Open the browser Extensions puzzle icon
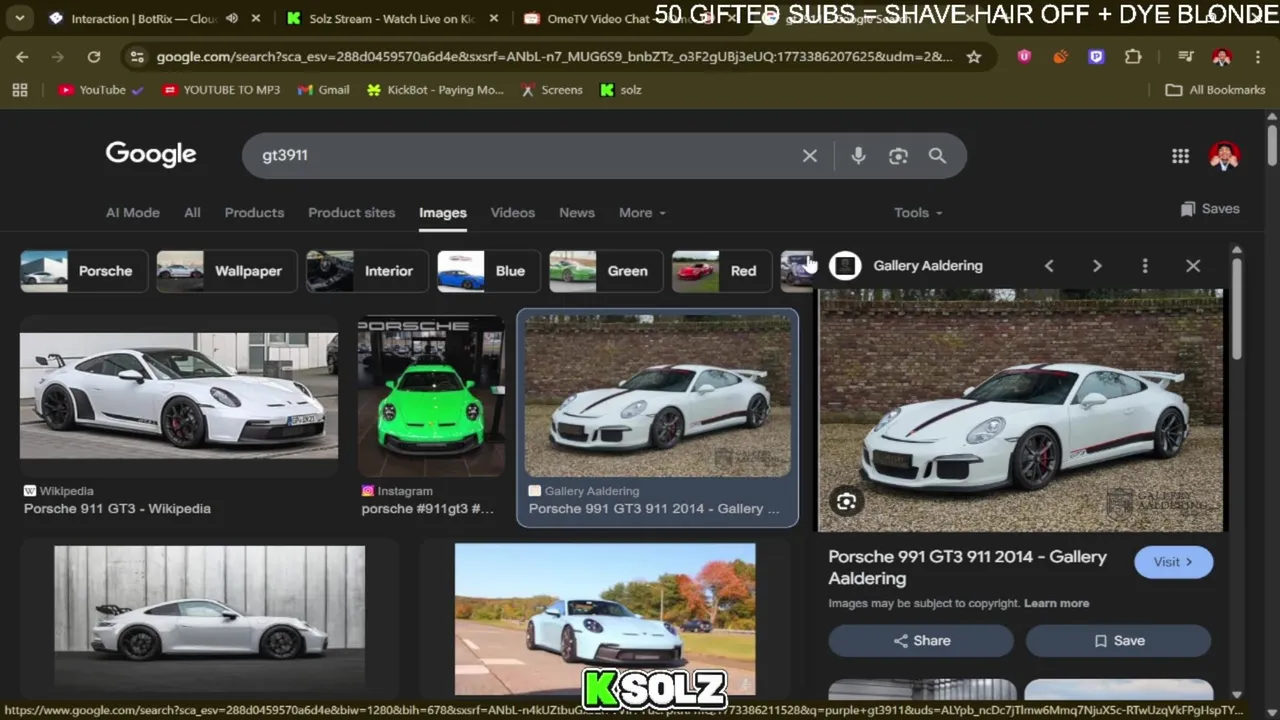Viewport: 1280px width, 720px height. pyautogui.click(x=1133, y=57)
